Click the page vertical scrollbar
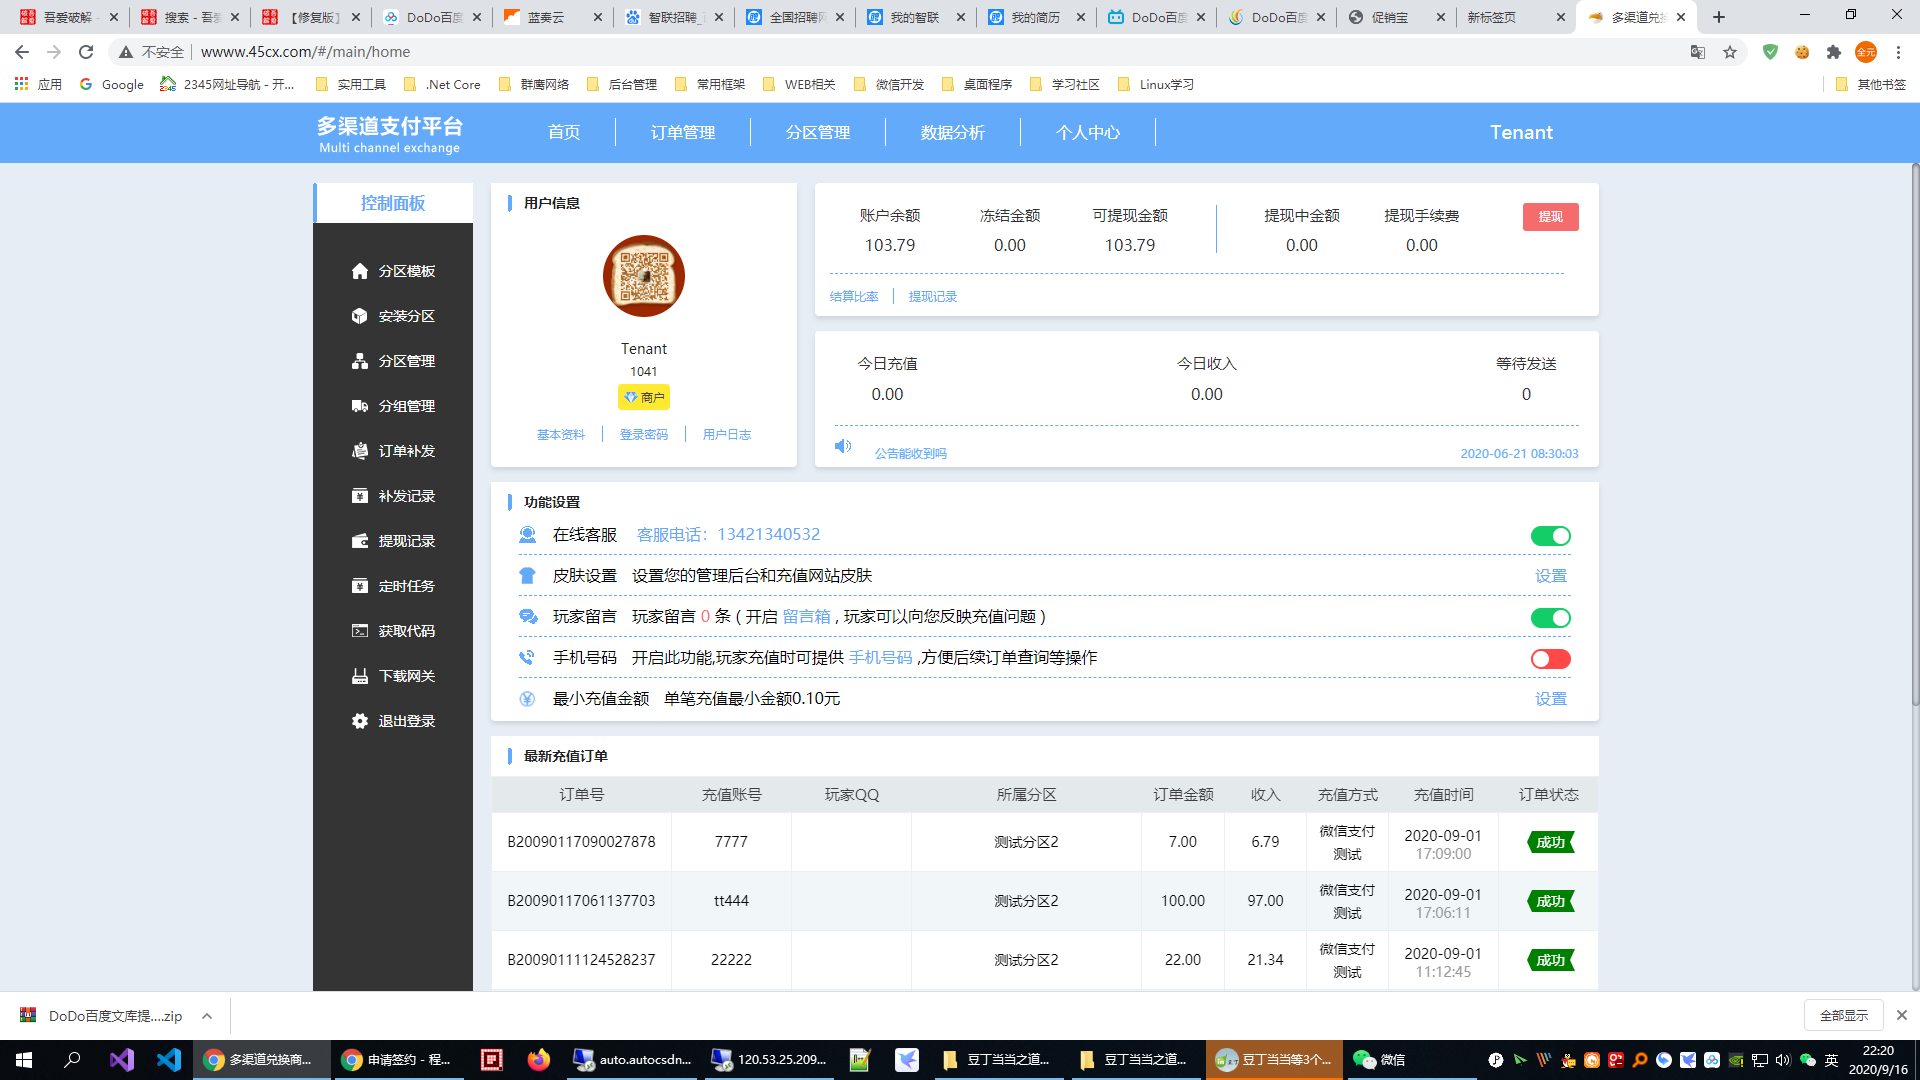The image size is (1920, 1080). click(1915, 436)
